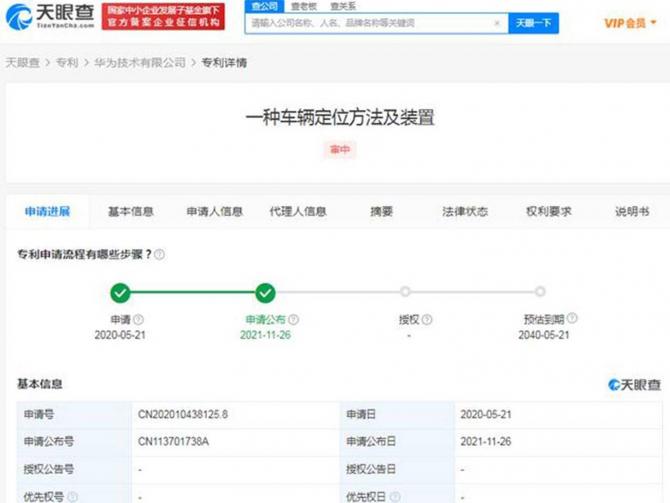The image size is (670, 503).
Task: Open the VIP会员 dropdown
Action: coord(631,23)
